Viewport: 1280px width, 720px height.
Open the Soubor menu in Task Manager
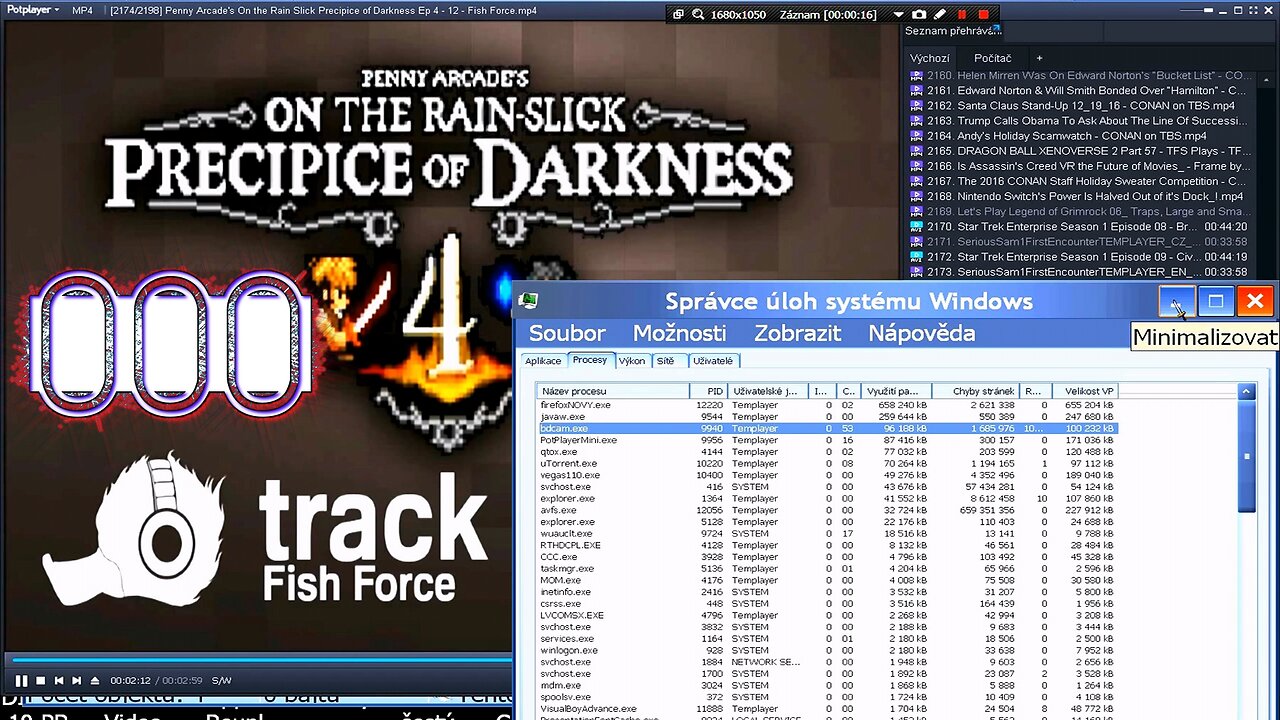click(567, 333)
